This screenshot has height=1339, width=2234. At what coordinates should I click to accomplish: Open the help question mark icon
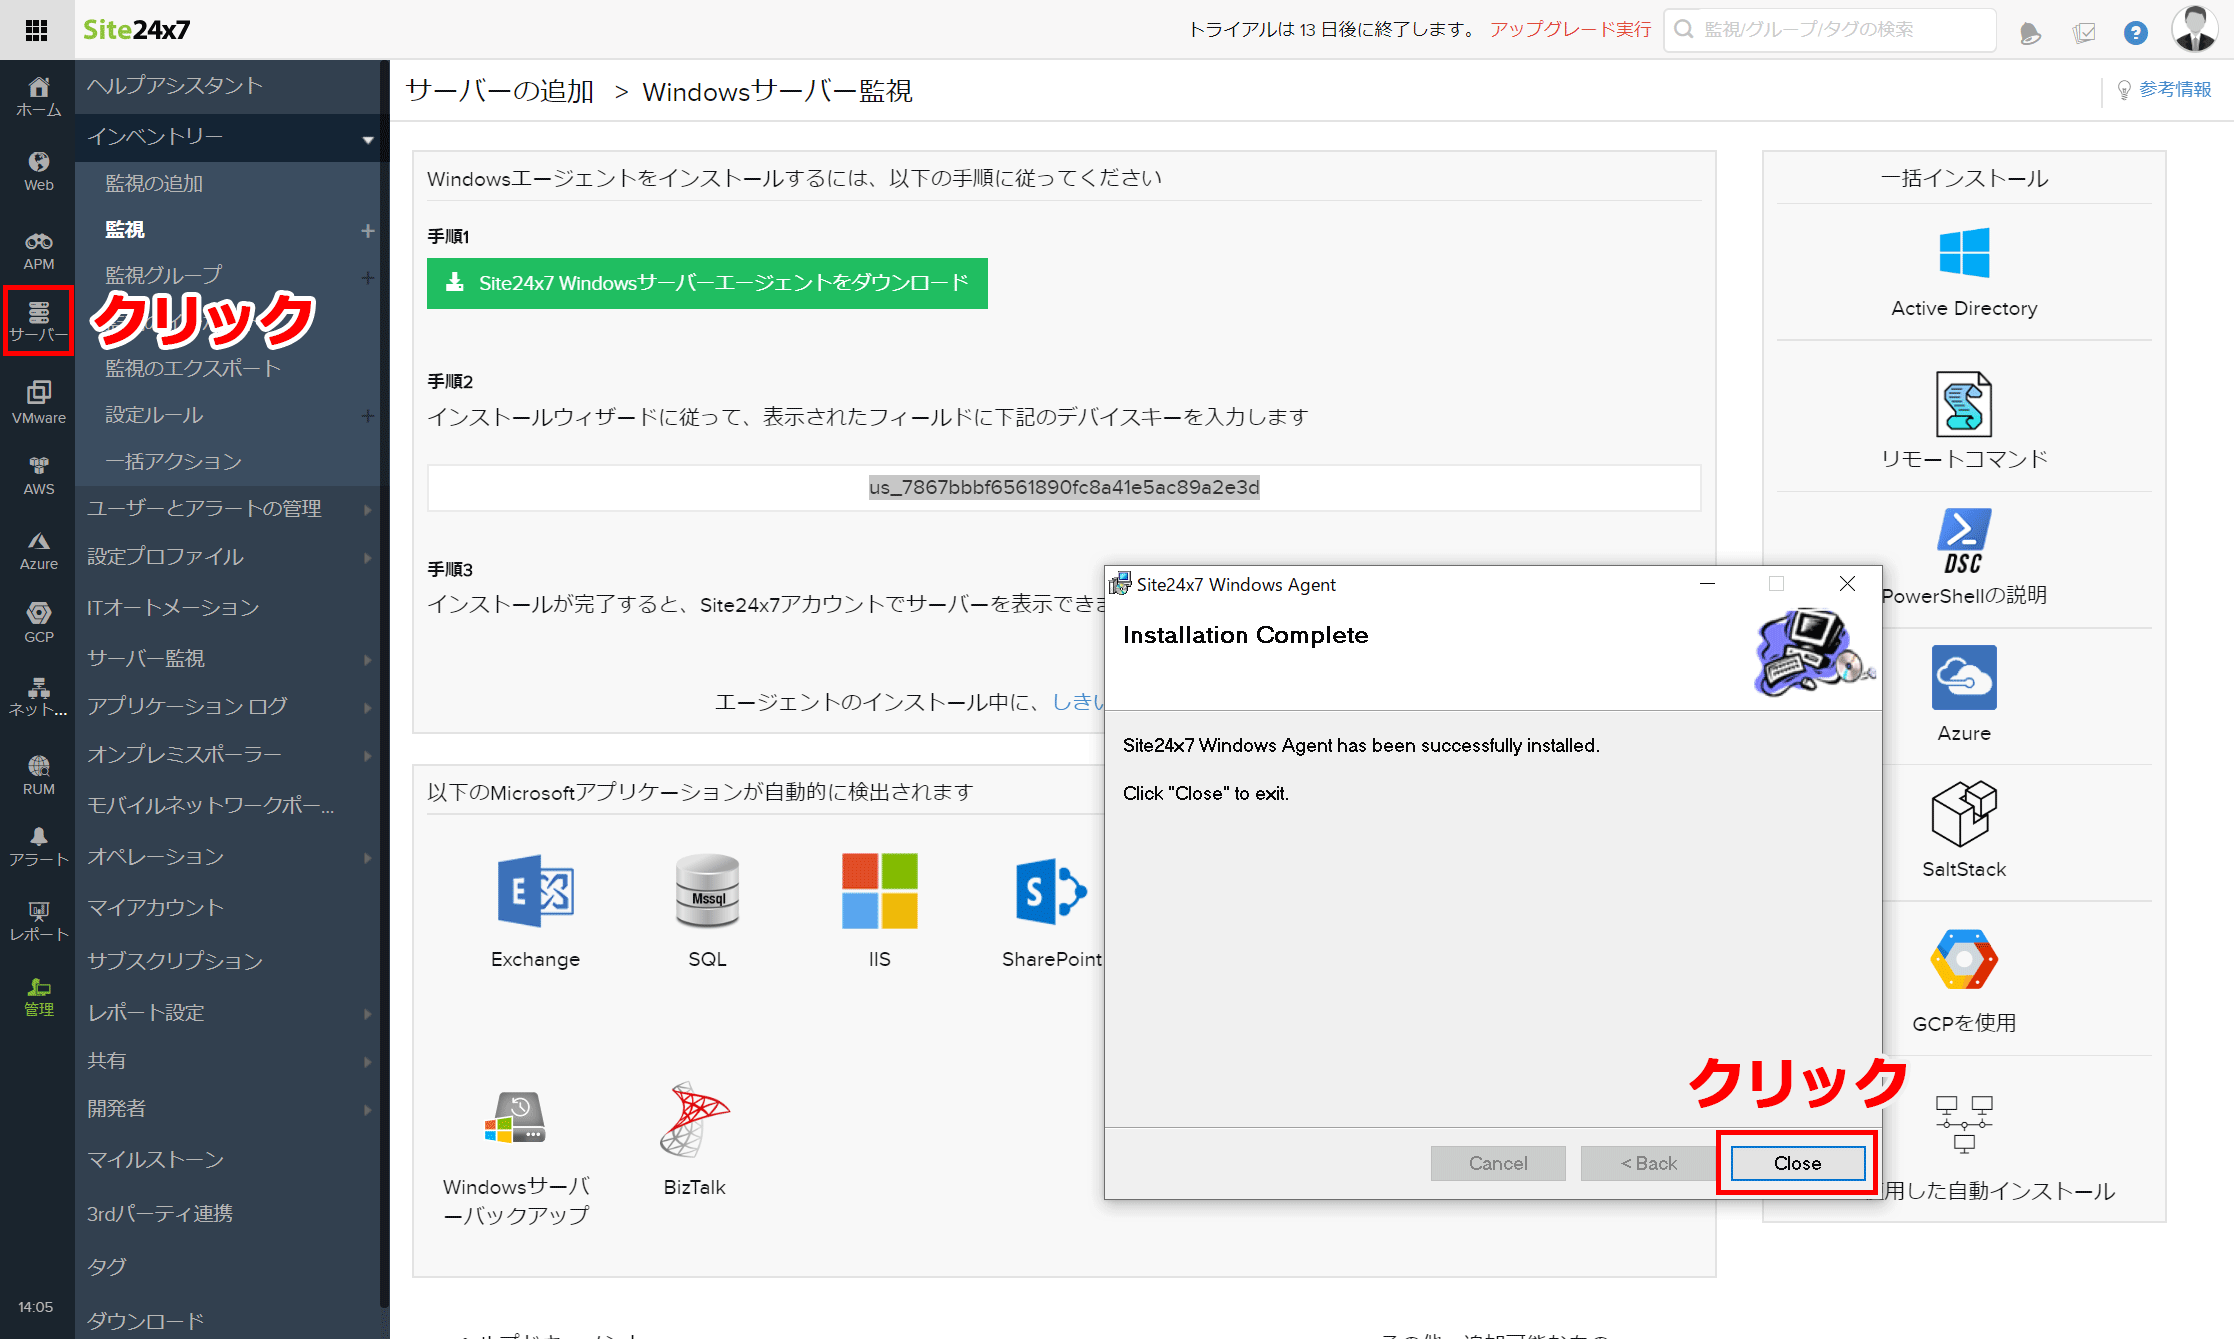click(2136, 33)
